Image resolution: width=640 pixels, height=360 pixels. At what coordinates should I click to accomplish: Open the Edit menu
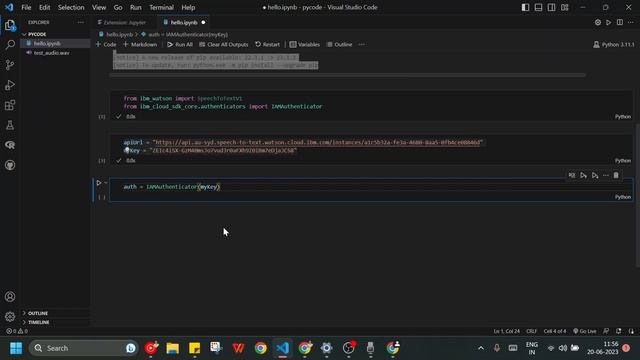44,7
